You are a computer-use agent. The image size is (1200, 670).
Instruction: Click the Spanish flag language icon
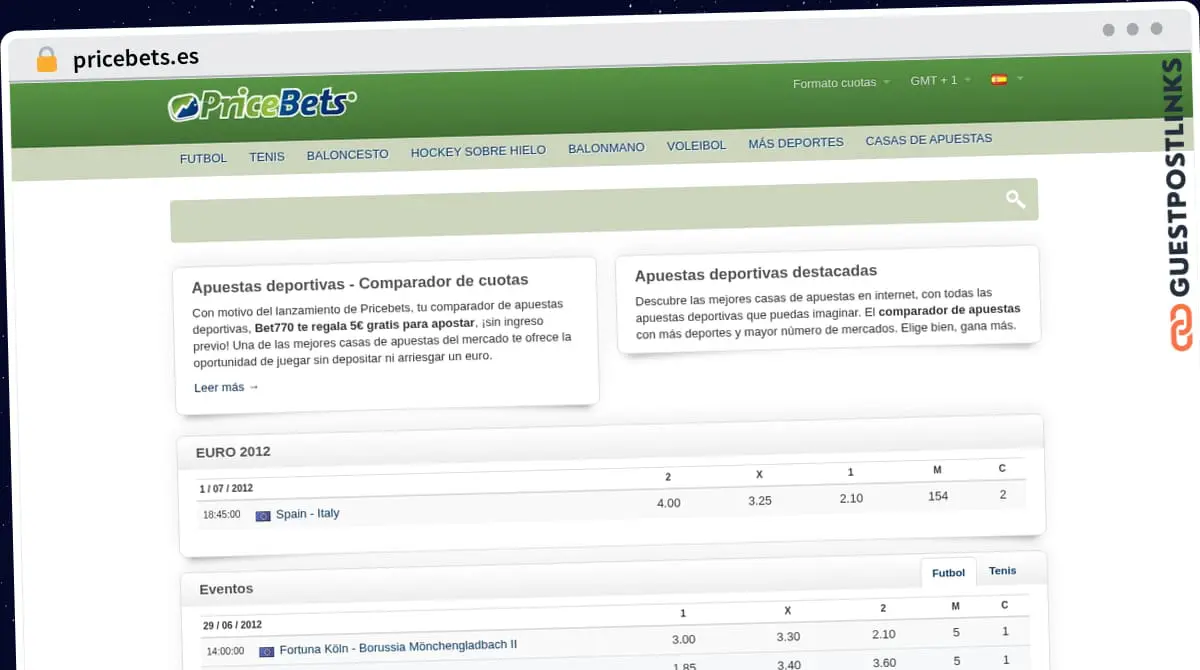pyautogui.click(x=998, y=80)
